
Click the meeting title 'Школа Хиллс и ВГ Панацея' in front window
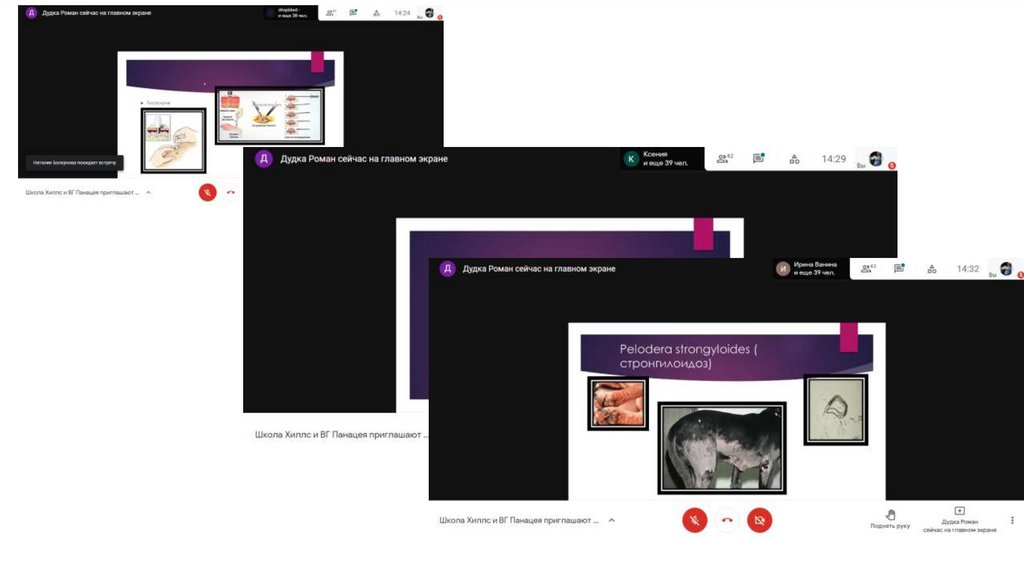tap(519, 520)
